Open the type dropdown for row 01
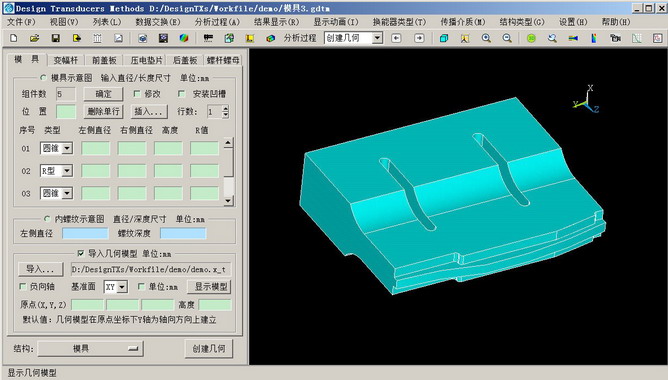This screenshot has height=380, width=668. pos(67,148)
